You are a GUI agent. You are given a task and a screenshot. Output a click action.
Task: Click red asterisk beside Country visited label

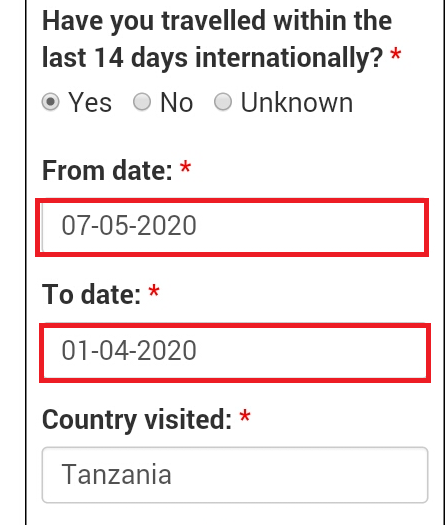(245, 416)
